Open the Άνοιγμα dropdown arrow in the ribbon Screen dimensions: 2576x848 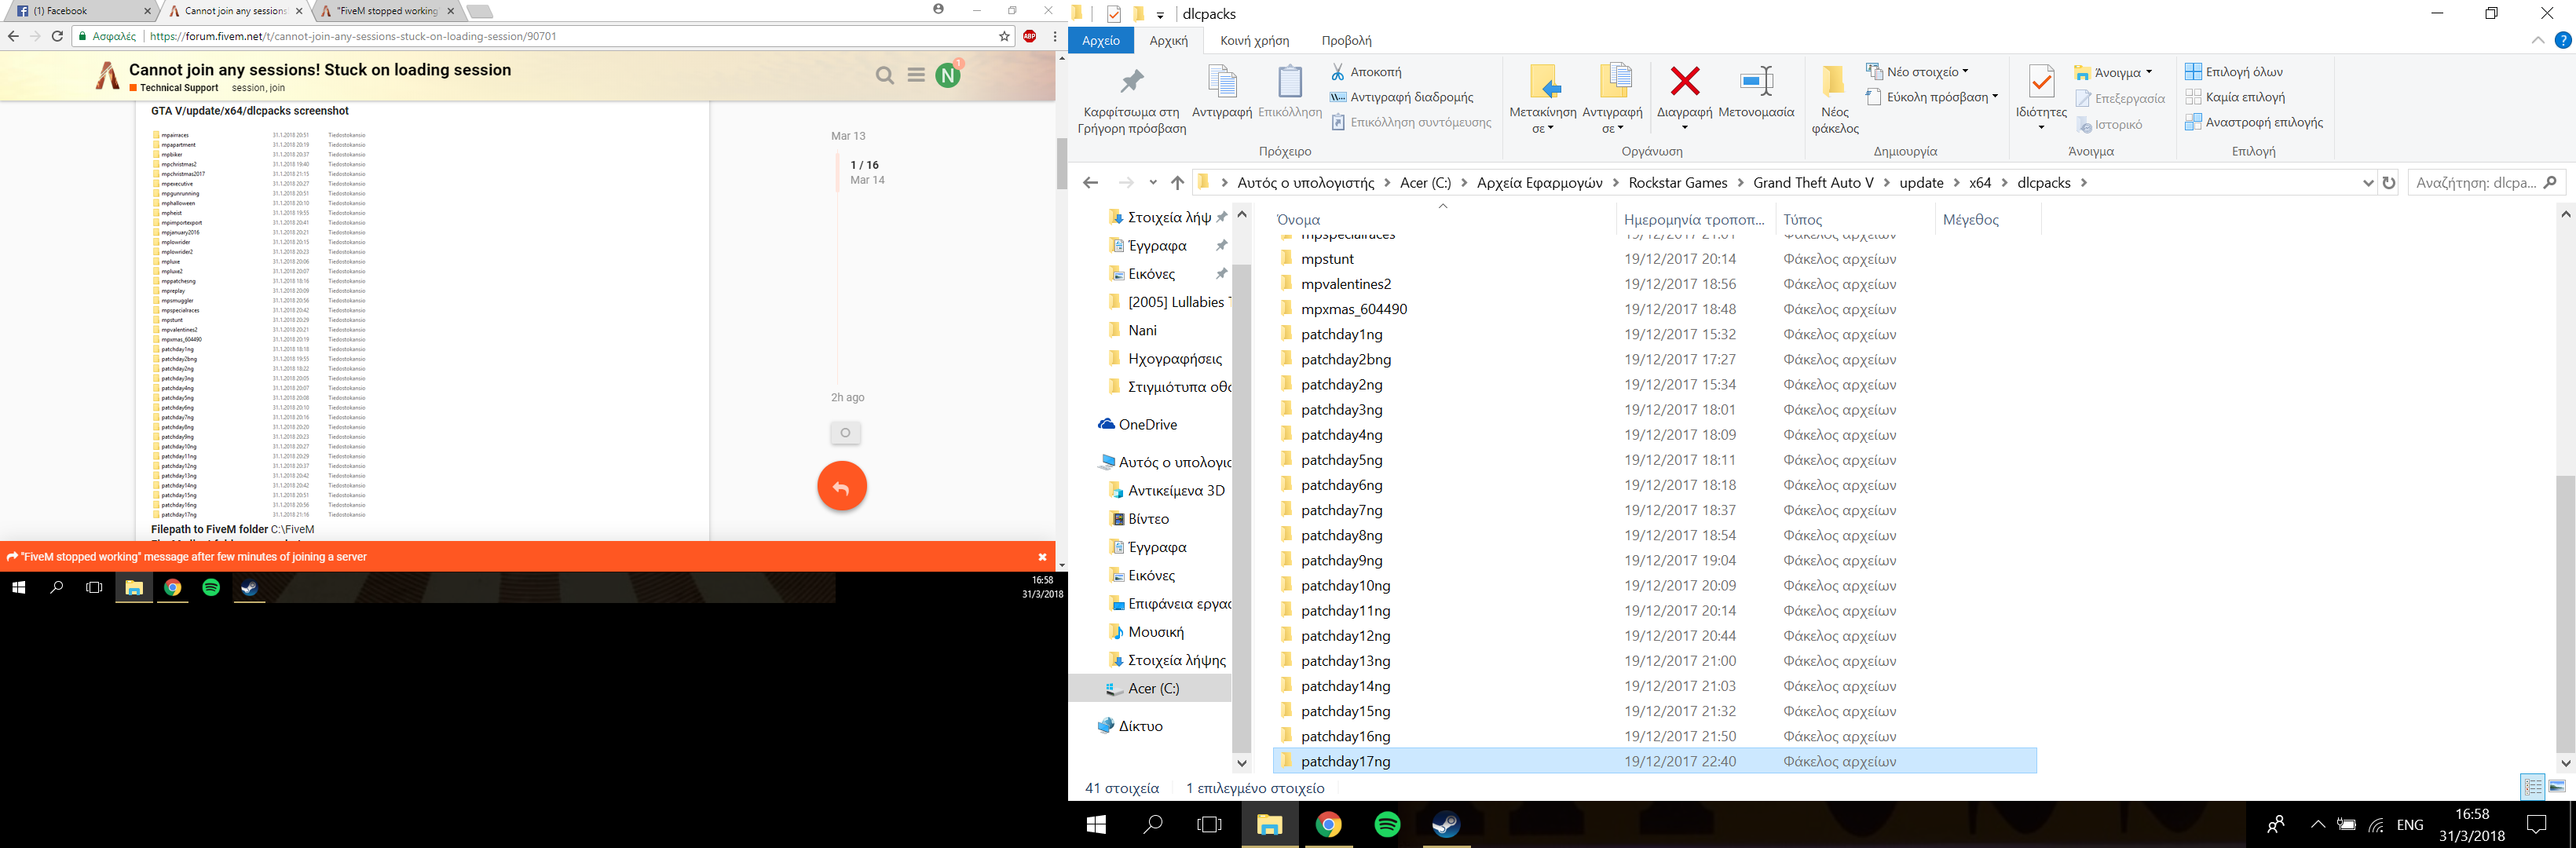[x=2148, y=72]
